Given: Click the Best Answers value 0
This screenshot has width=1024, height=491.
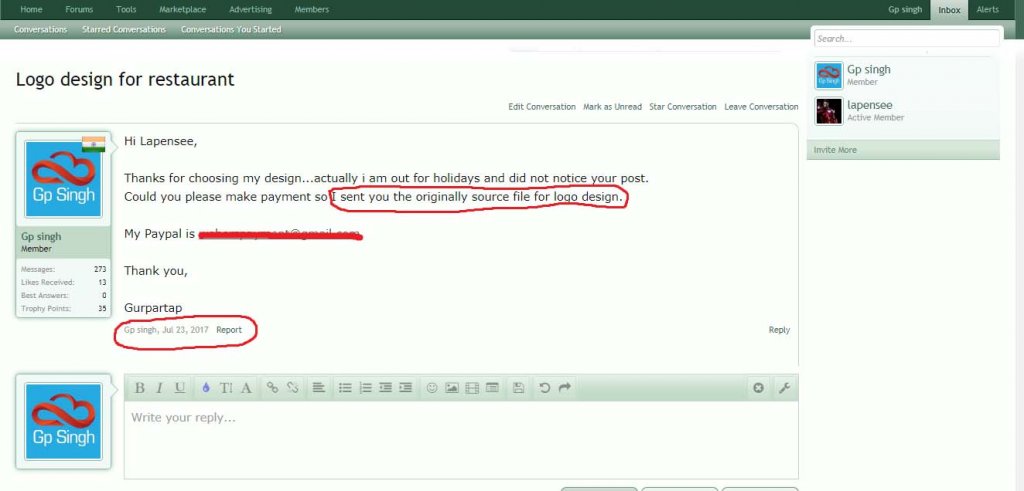Looking at the screenshot, I should 104,295.
